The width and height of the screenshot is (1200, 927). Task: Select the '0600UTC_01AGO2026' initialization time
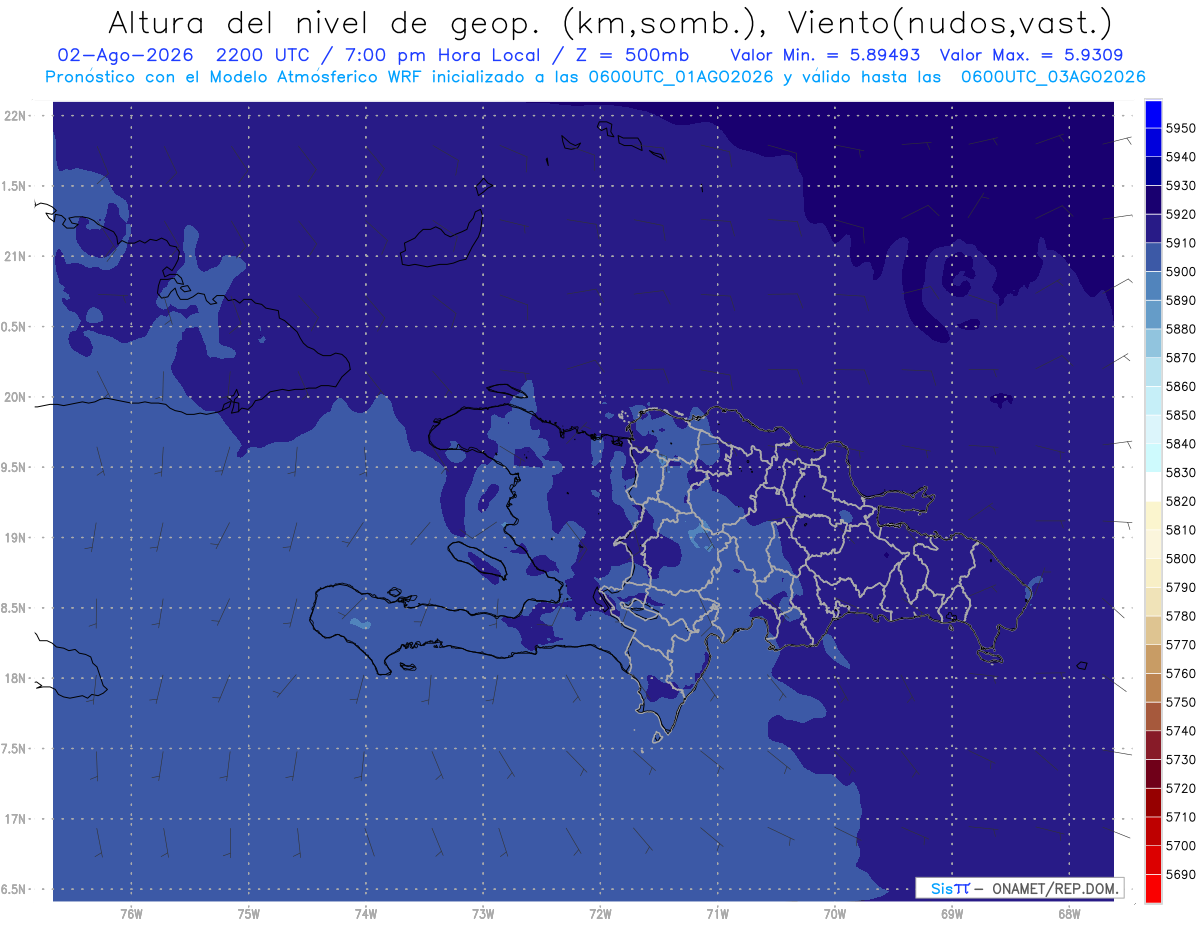pos(683,77)
